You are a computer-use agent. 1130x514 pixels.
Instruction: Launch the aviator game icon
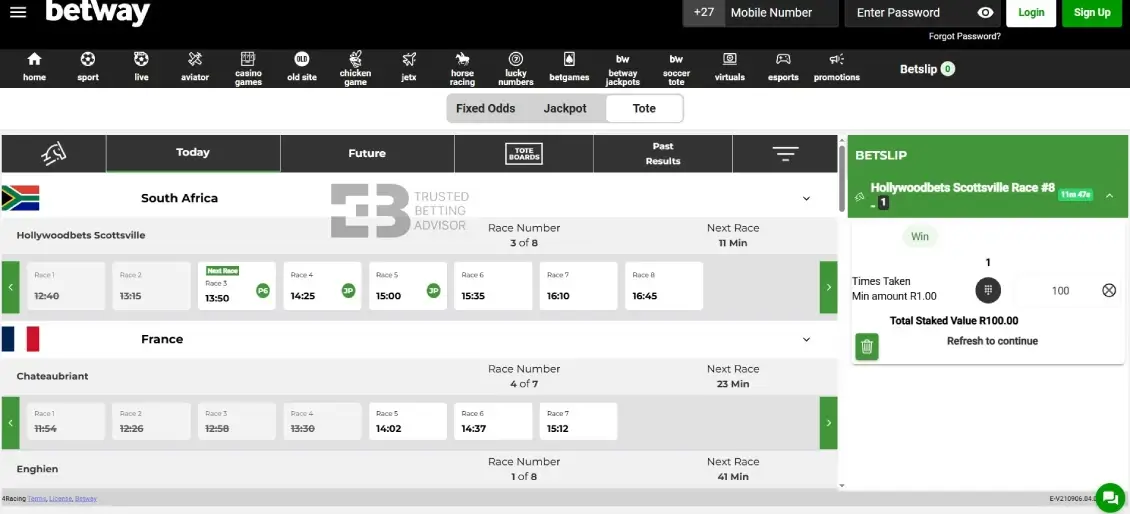click(x=195, y=59)
